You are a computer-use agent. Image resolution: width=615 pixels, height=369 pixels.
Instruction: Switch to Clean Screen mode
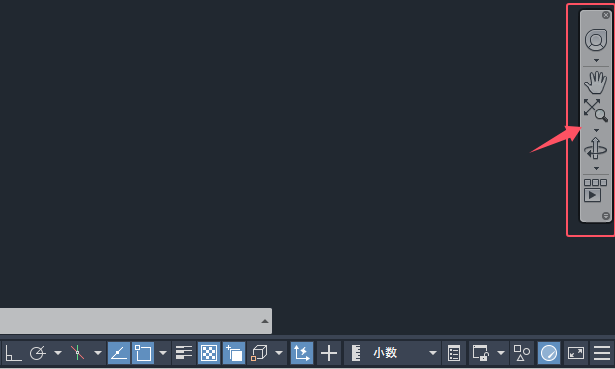[x=575, y=353]
